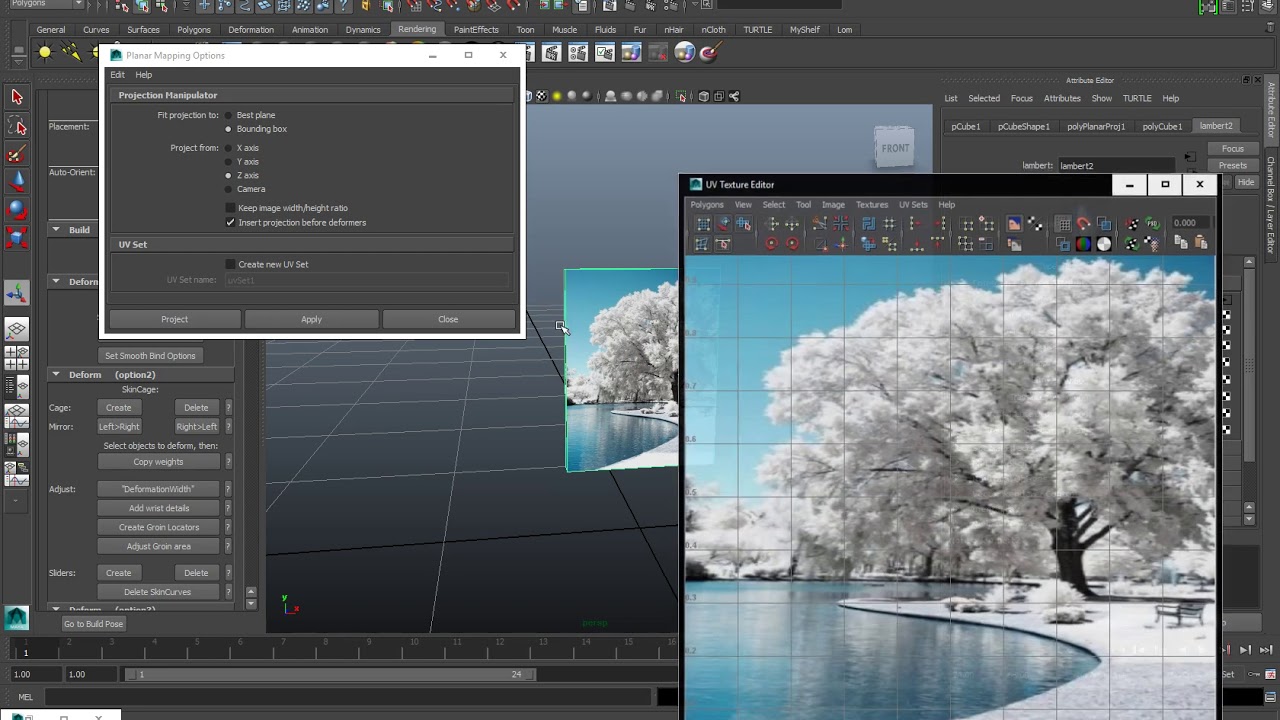The width and height of the screenshot is (1280, 720).
Task: Switch to the Polygons shelf tab
Action: click(x=194, y=30)
